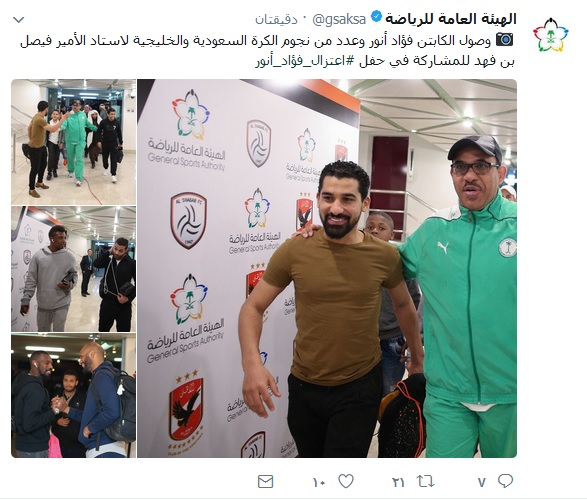Click the camera emoji in tweet

(x=504, y=39)
